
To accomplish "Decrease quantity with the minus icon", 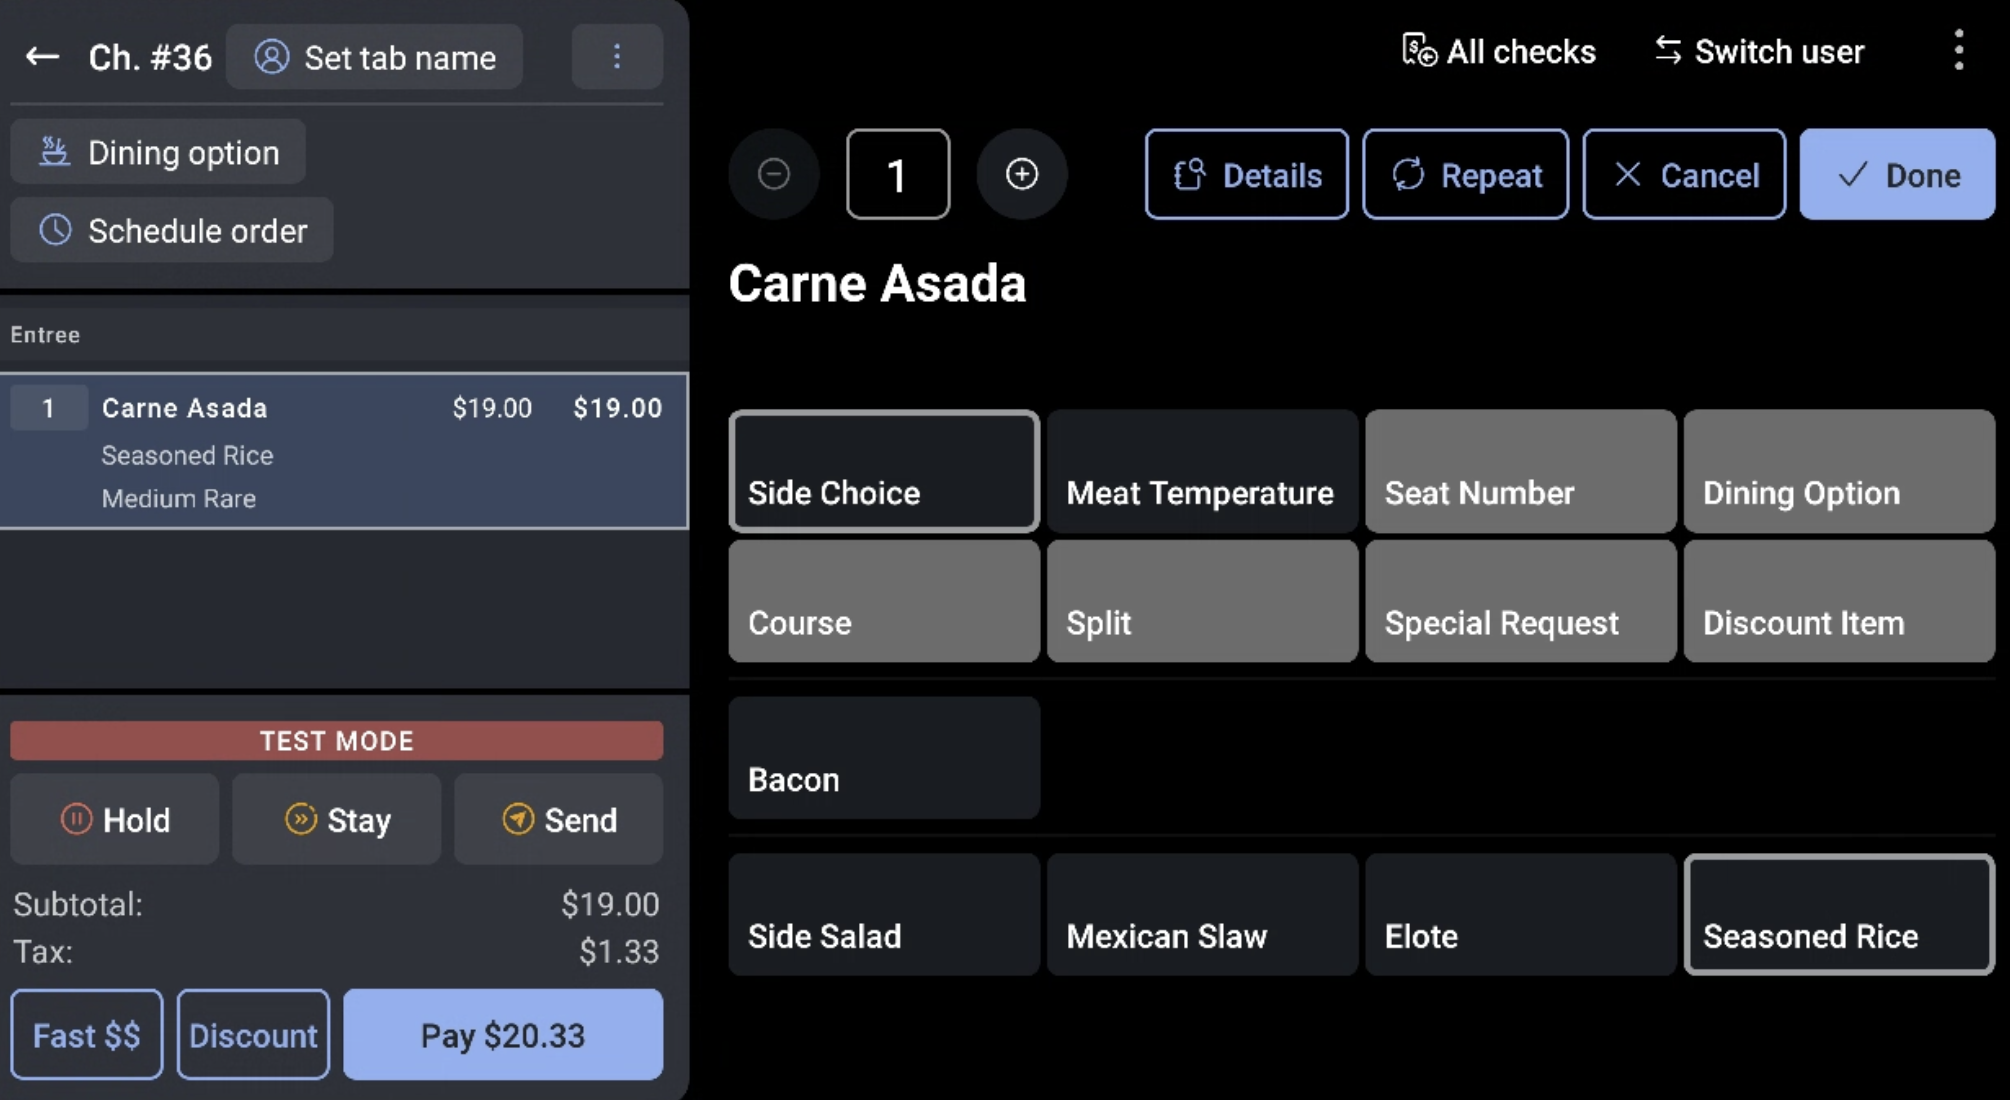I will coord(773,174).
